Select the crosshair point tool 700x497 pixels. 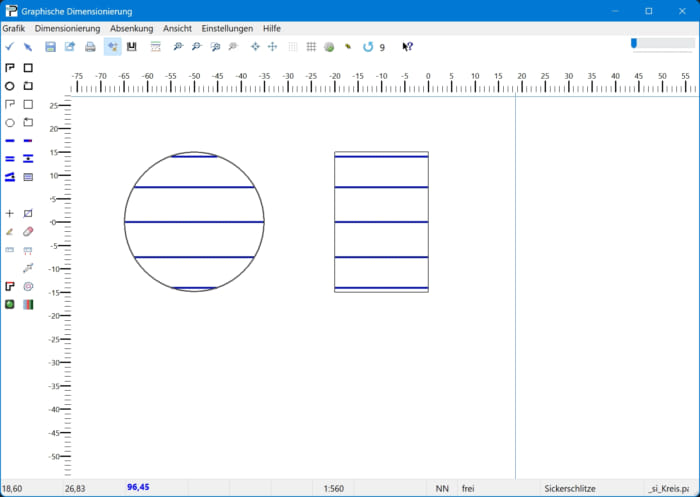[10, 213]
